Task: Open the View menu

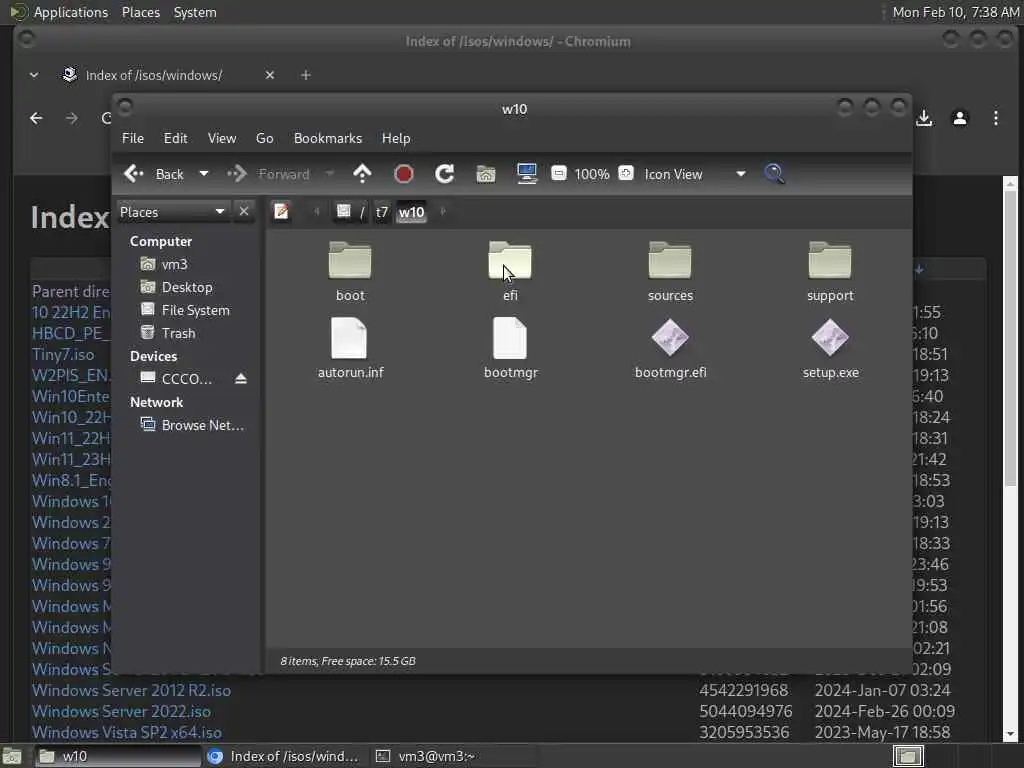Action: coord(222,138)
